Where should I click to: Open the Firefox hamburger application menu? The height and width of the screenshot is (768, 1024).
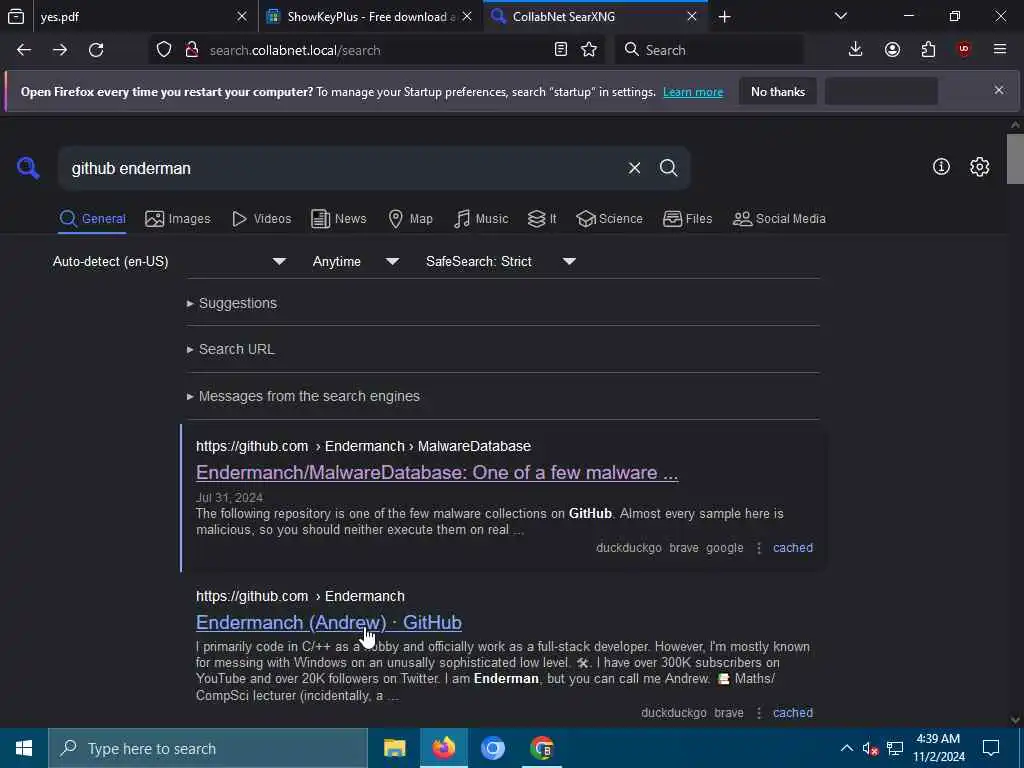[1000, 50]
